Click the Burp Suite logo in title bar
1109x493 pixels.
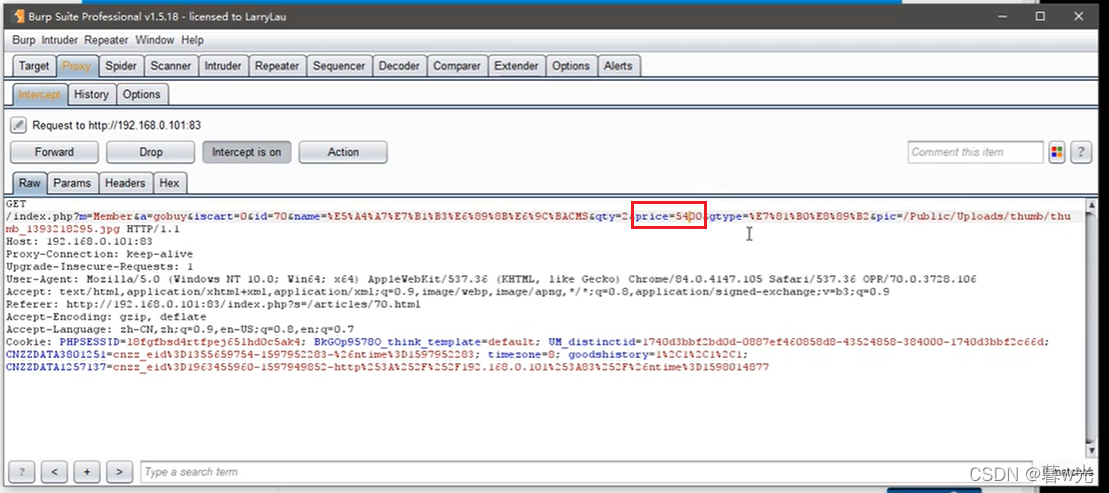coord(18,16)
